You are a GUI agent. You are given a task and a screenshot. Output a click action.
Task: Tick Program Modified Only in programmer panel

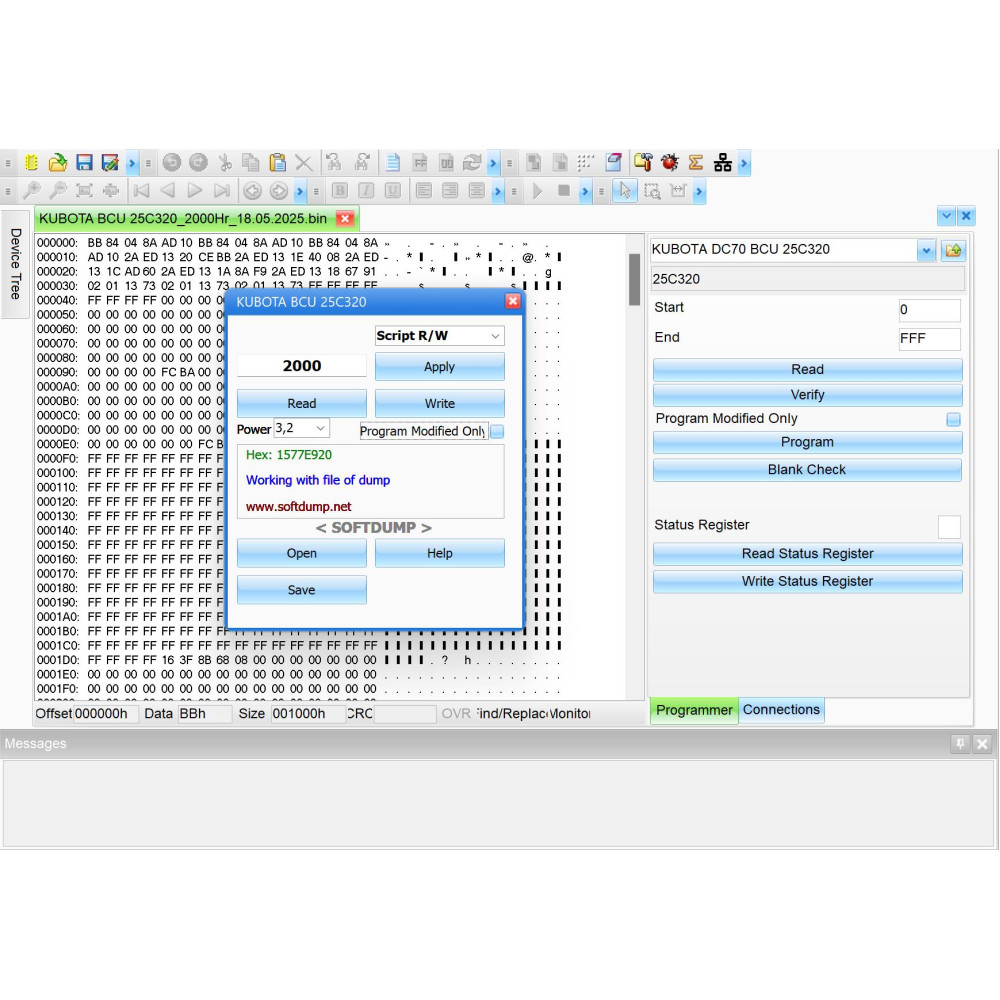click(x=953, y=419)
